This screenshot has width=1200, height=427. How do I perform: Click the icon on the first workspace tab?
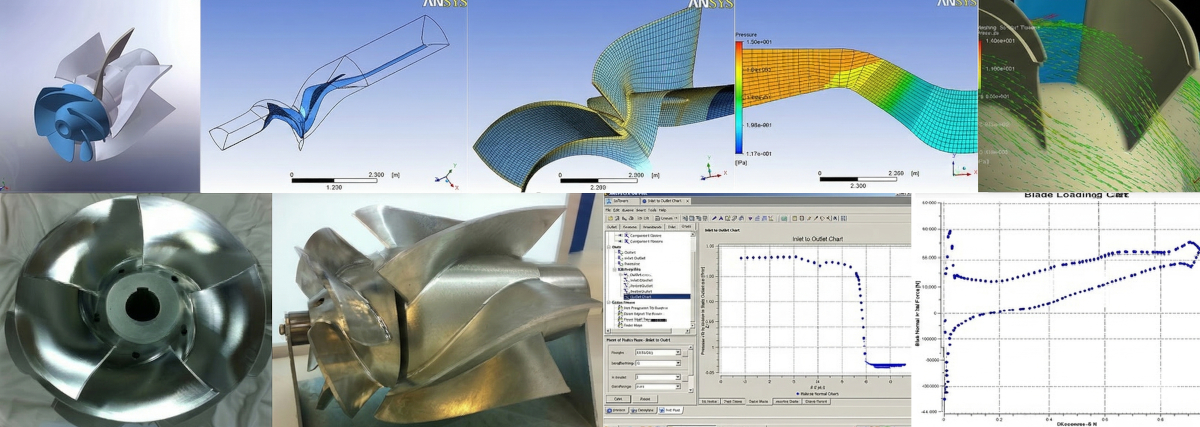[x=608, y=202]
